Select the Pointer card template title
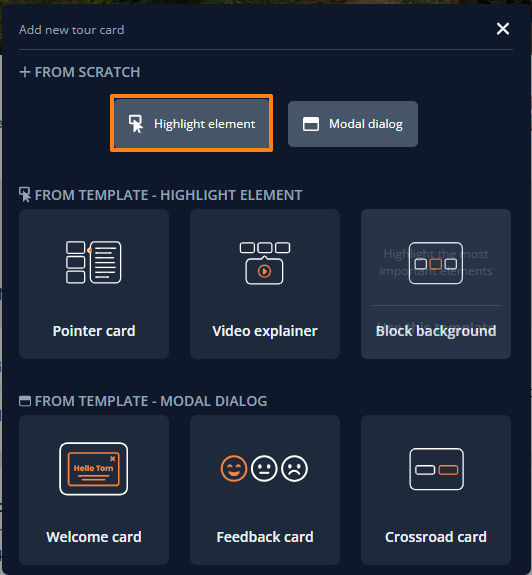The width and height of the screenshot is (532, 575). tap(94, 331)
